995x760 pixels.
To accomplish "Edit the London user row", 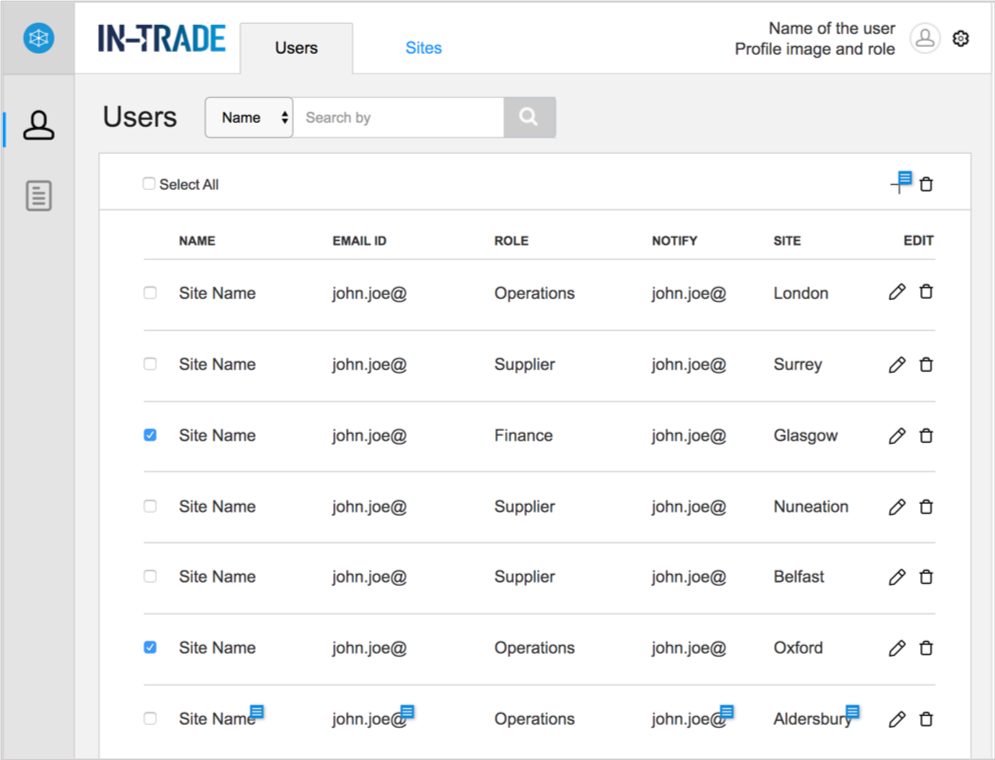I will 897,292.
